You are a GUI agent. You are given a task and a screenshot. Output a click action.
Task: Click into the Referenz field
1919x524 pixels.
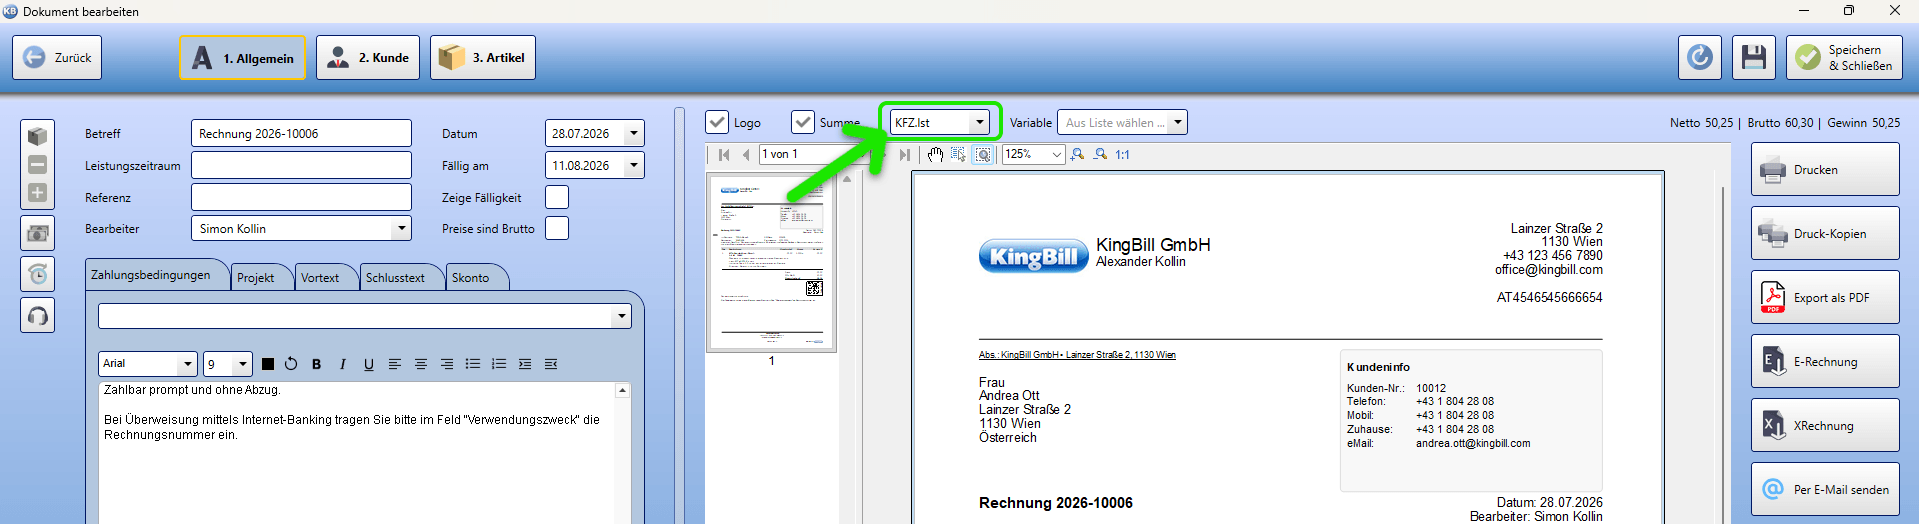point(301,197)
